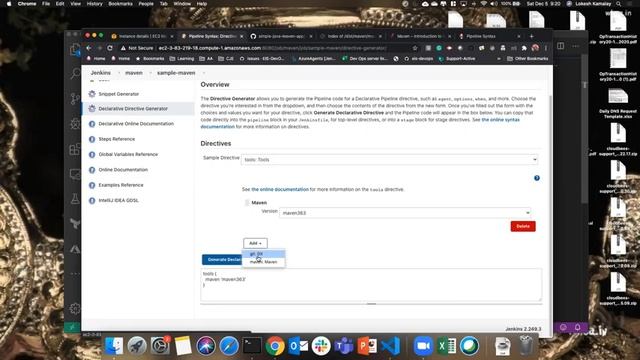Open Zoom from the Dock
The image size is (640, 360).
[423, 346]
